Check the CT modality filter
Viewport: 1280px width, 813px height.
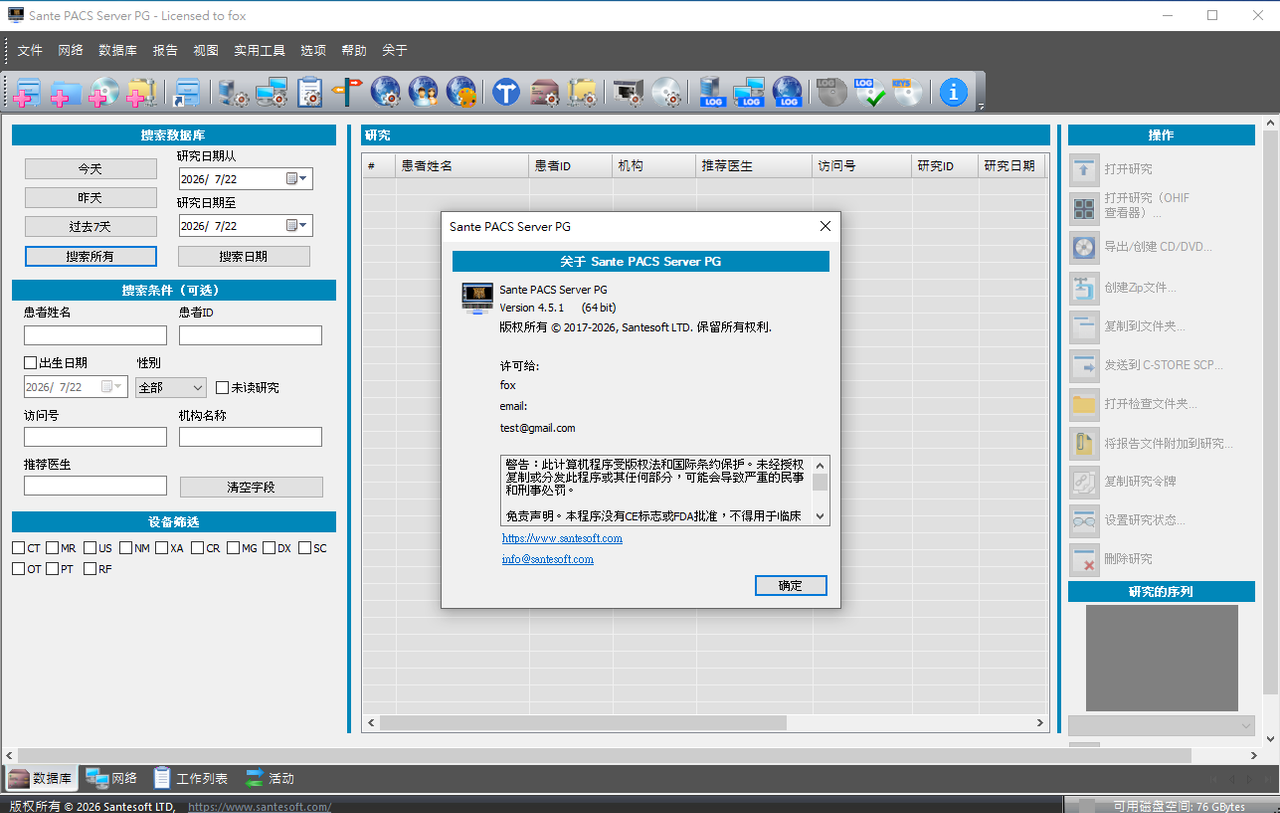coord(18,548)
